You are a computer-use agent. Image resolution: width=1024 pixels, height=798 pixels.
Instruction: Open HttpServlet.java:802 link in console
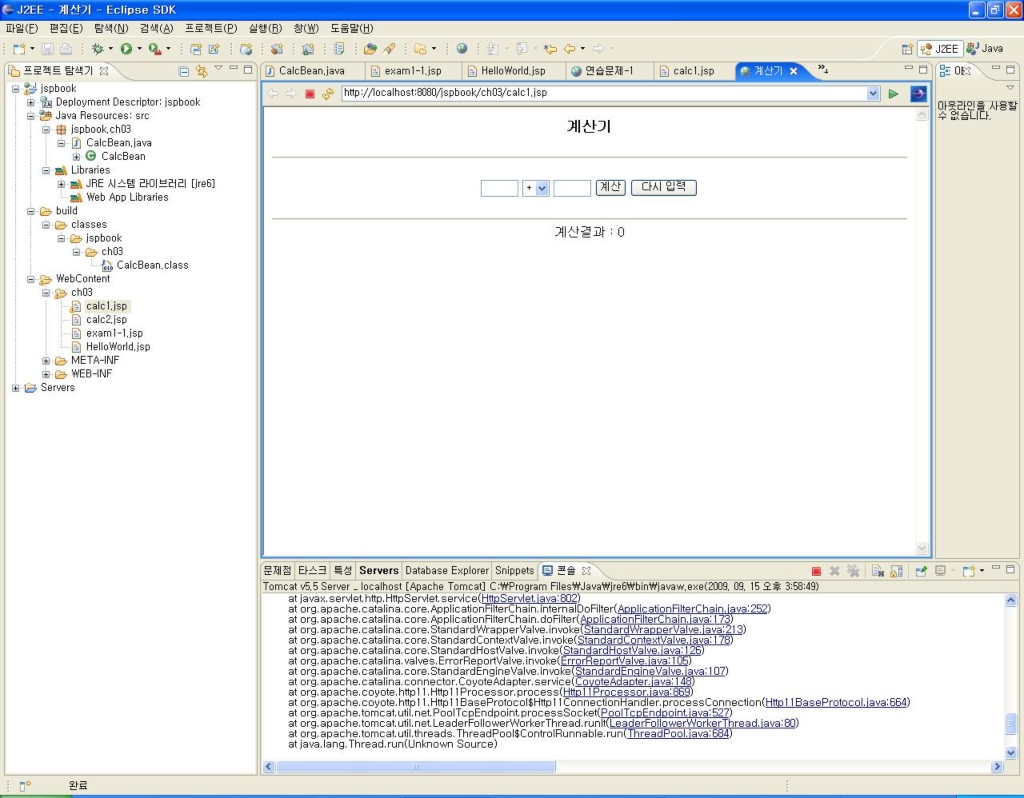(529, 598)
